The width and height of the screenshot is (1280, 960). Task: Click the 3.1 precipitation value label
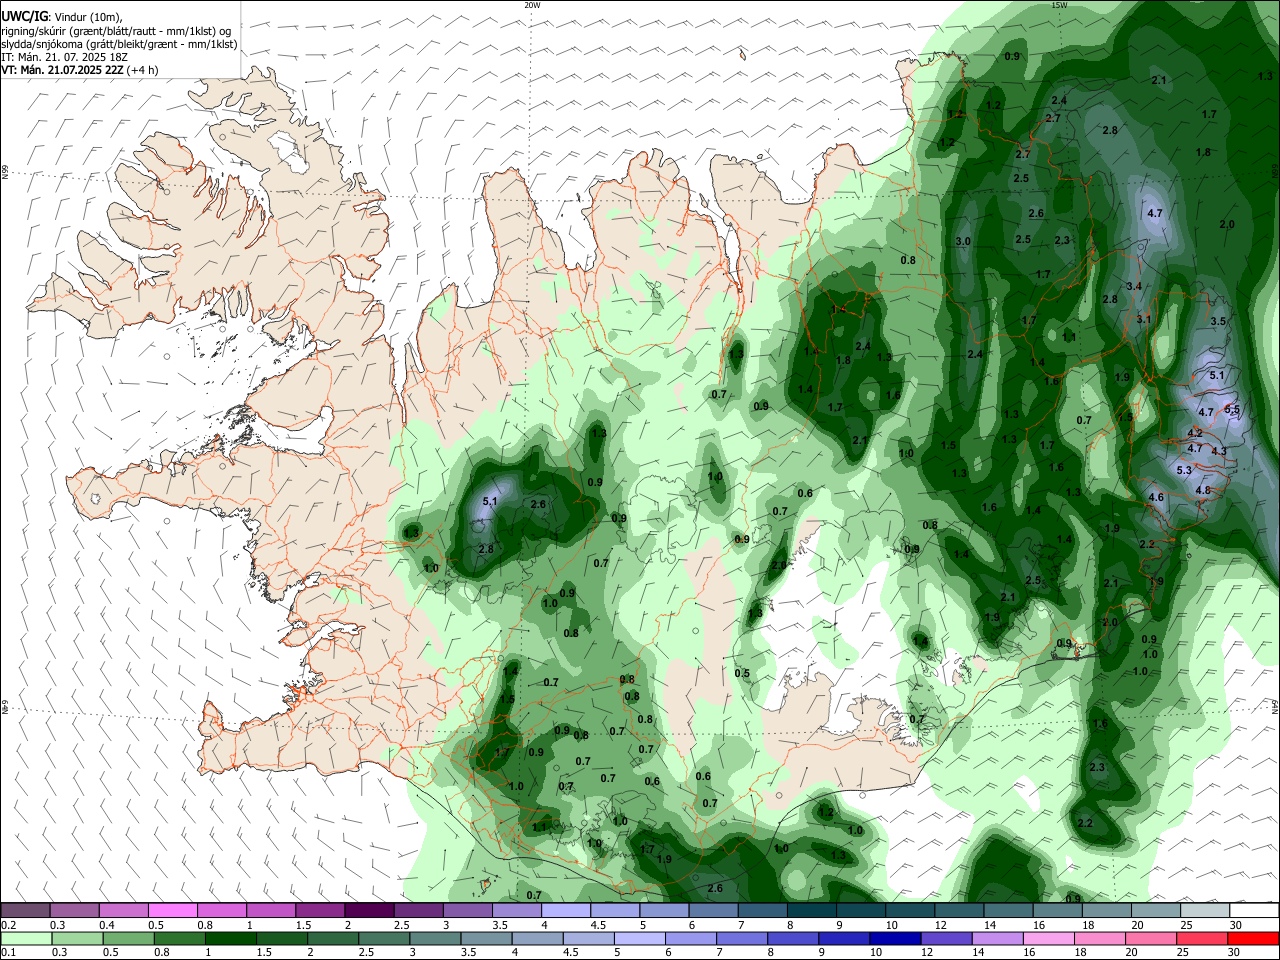(1144, 319)
